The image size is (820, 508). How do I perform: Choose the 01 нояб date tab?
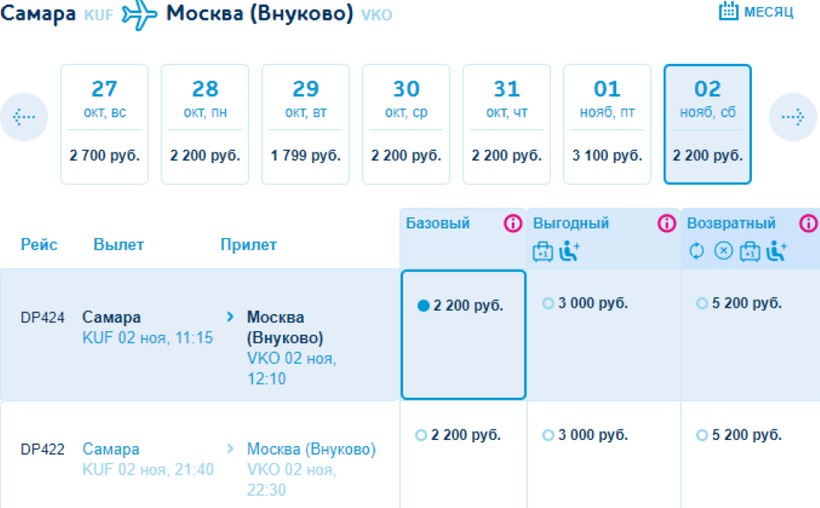tap(607, 124)
